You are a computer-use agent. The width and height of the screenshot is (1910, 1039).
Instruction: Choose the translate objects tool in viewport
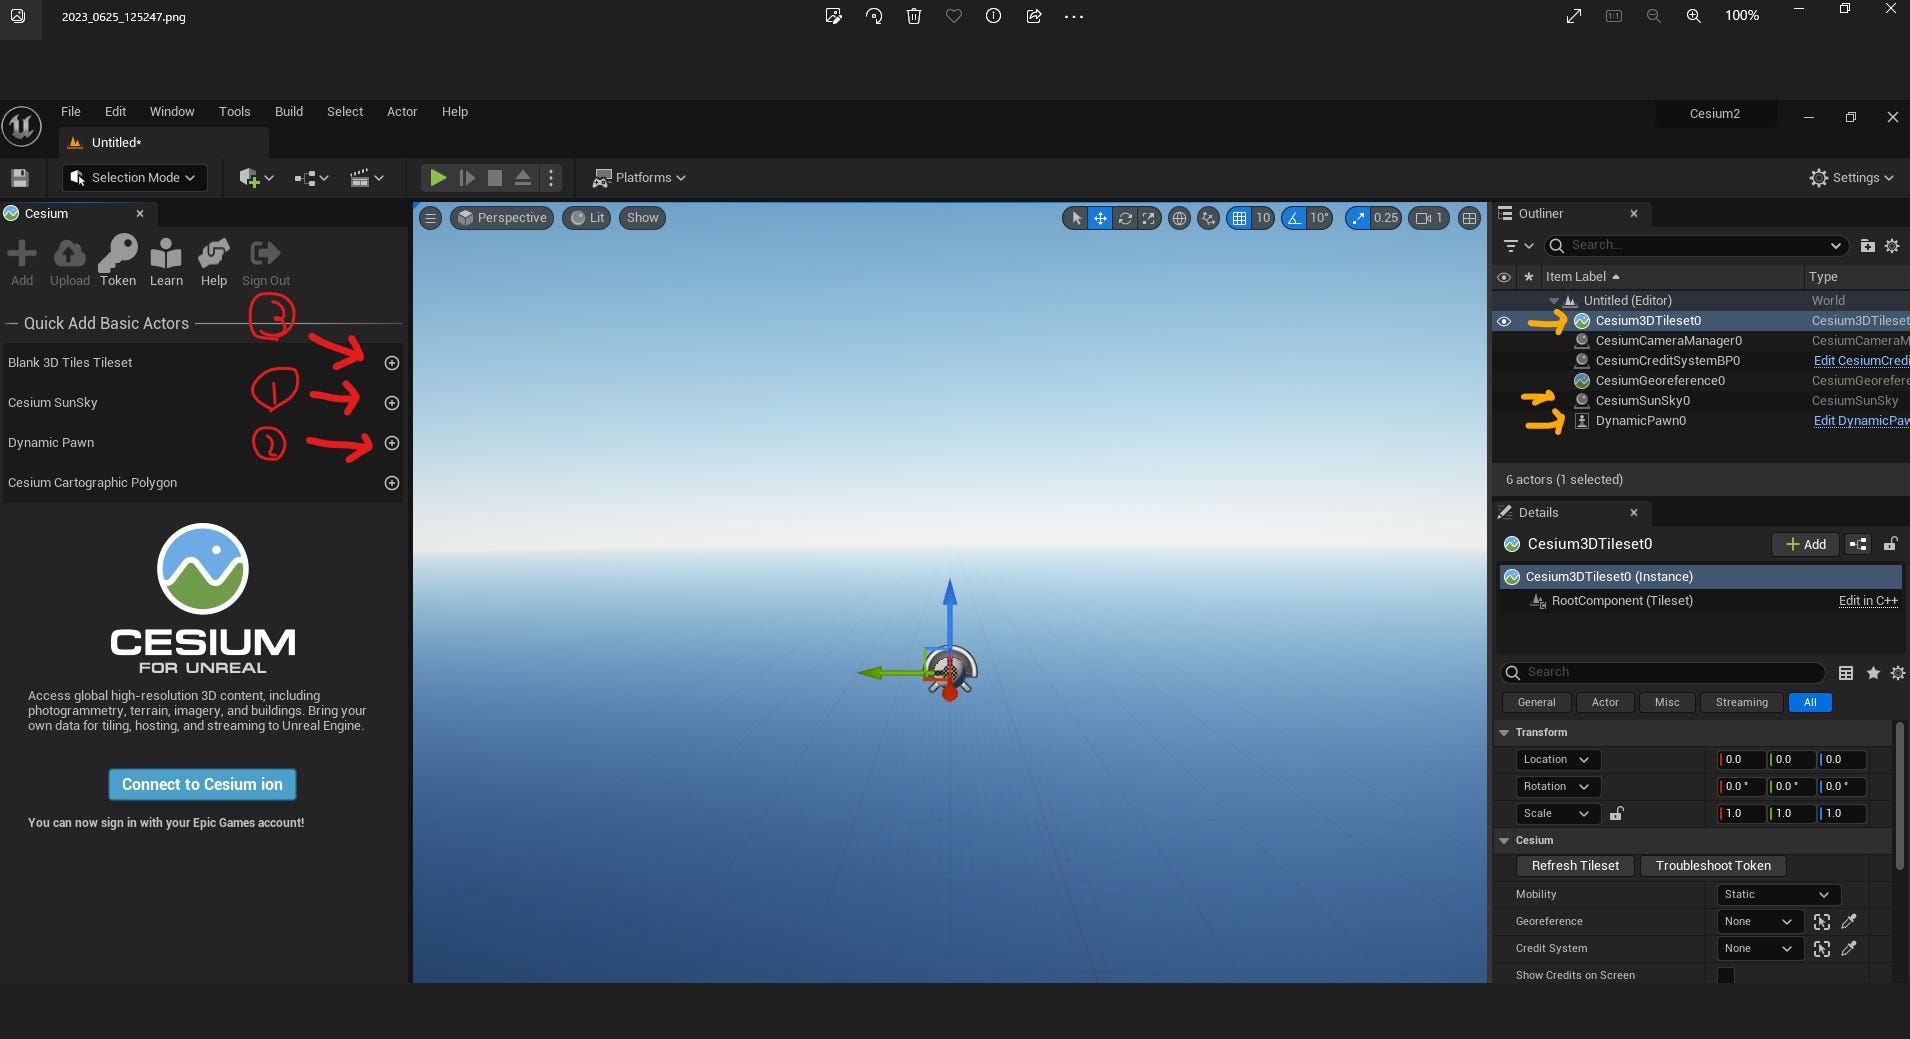click(1100, 218)
